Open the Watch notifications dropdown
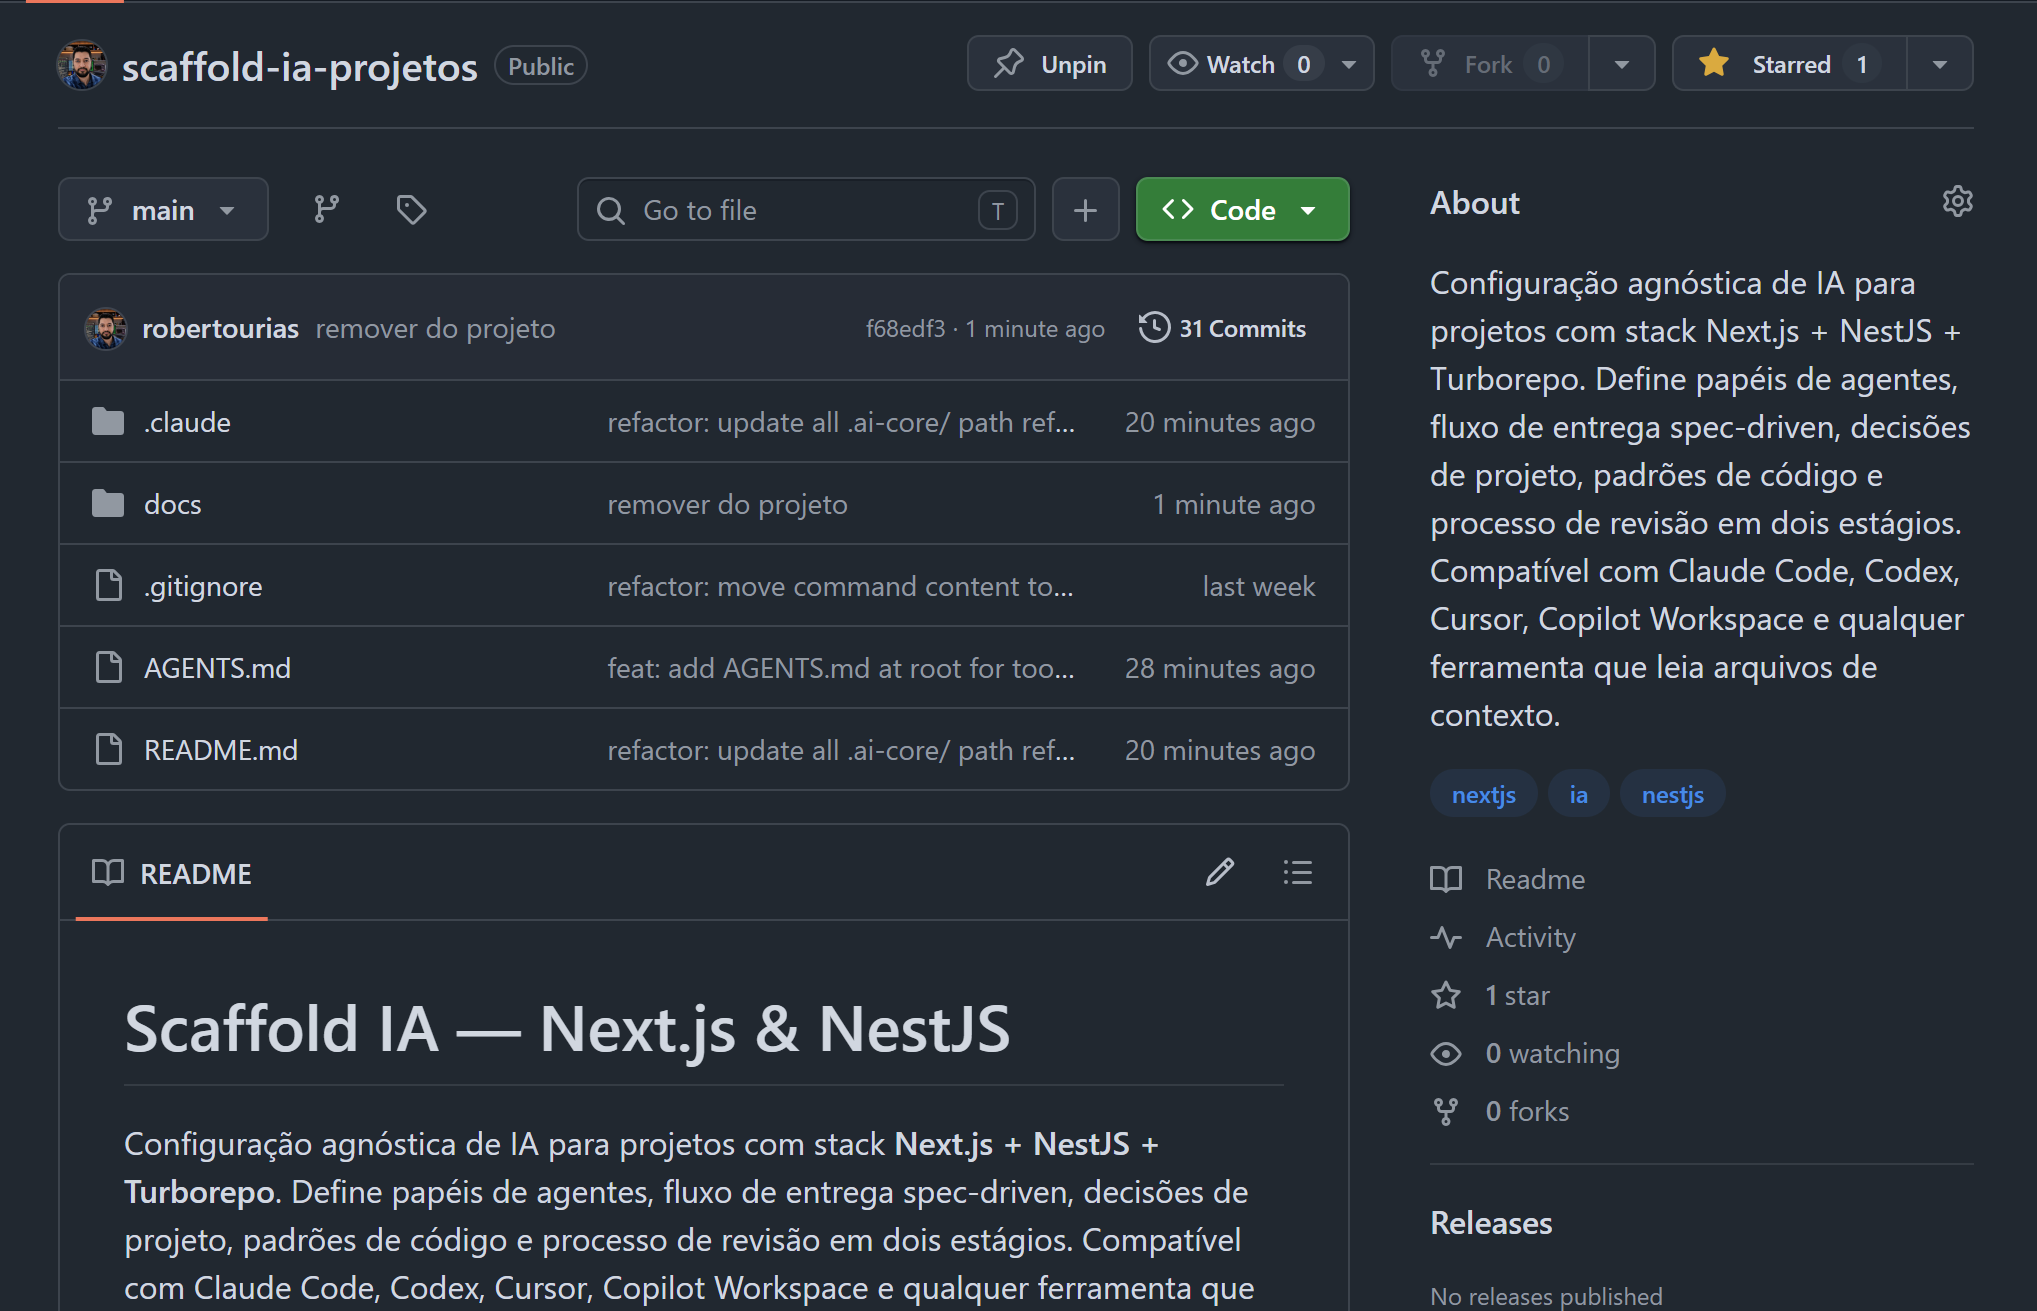The image size is (2037, 1311). tap(1262, 64)
